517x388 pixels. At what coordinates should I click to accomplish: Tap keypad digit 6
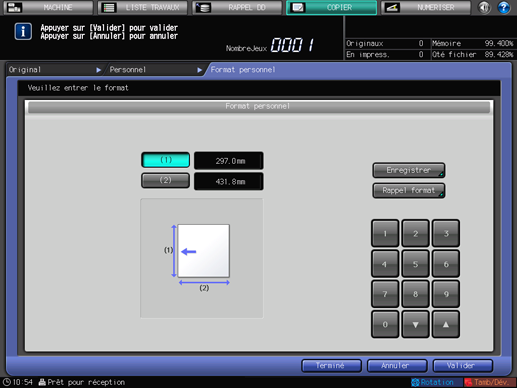coord(446,264)
